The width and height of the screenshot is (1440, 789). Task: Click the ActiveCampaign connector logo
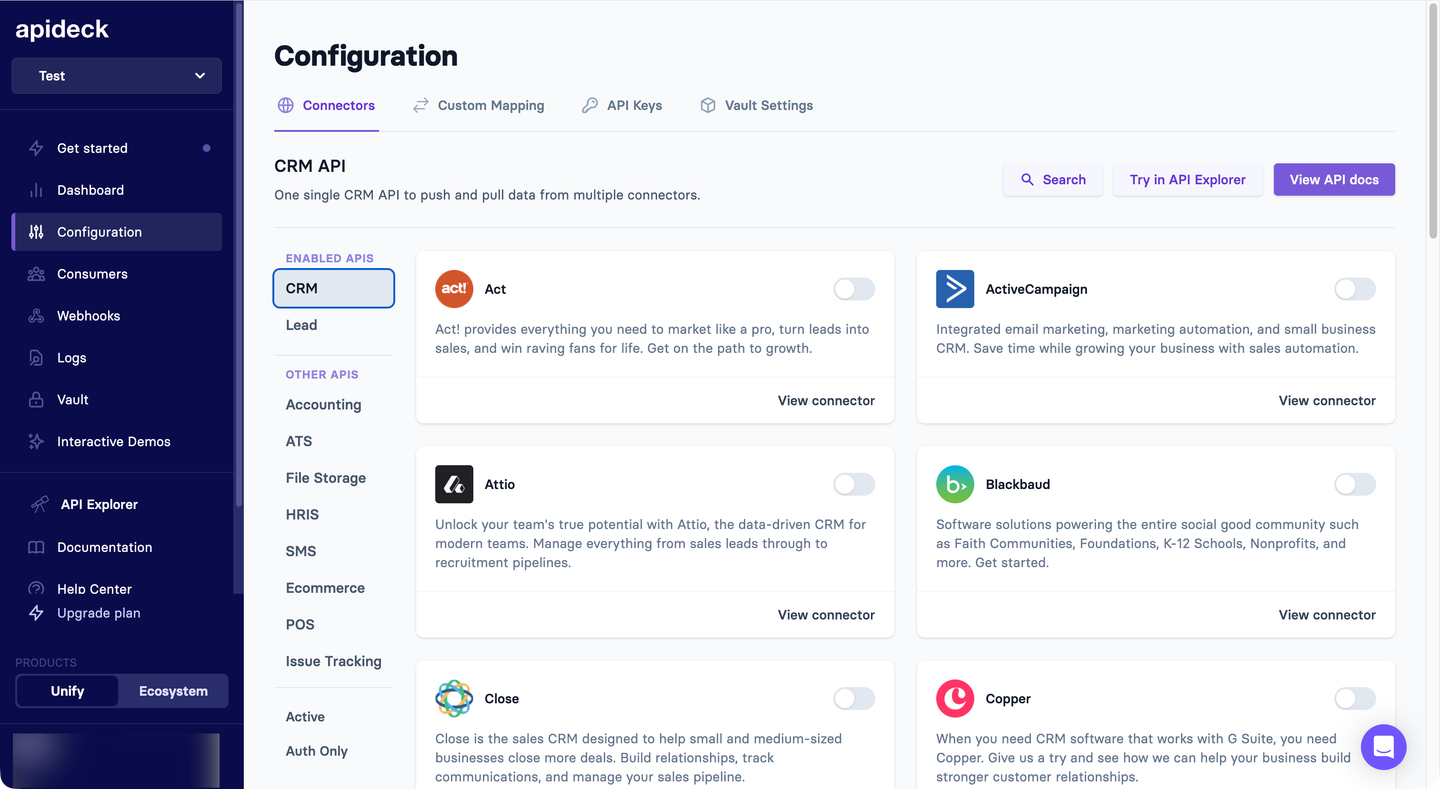[x=955, y=289]
